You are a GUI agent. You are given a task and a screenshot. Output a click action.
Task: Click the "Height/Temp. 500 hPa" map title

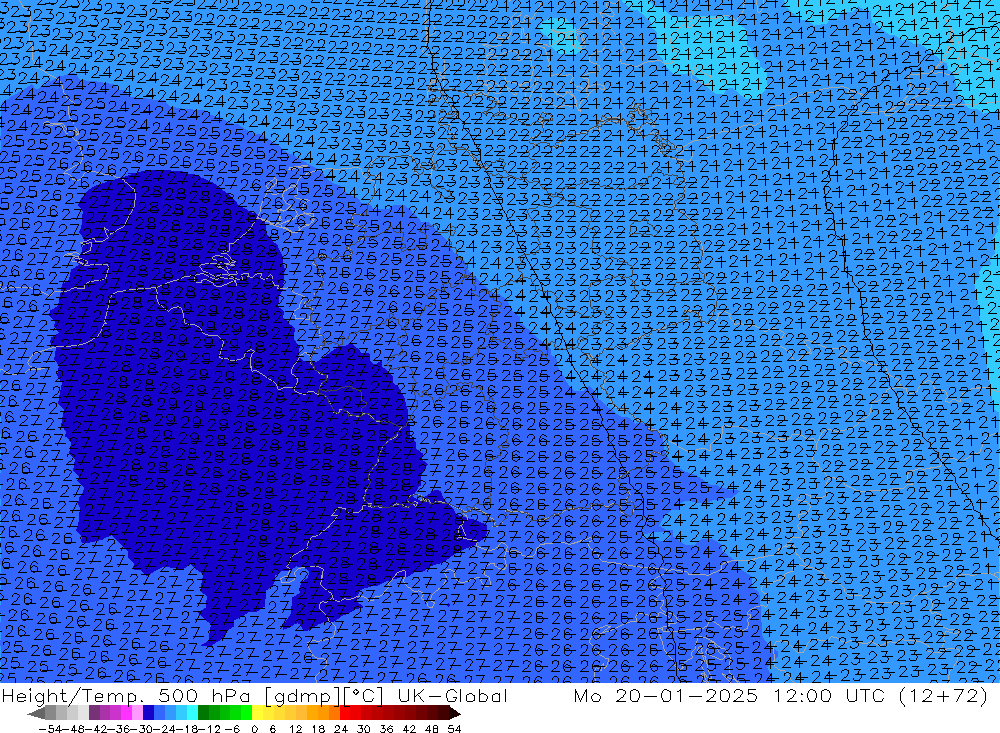pyautogui.click(x=125, y=696)
